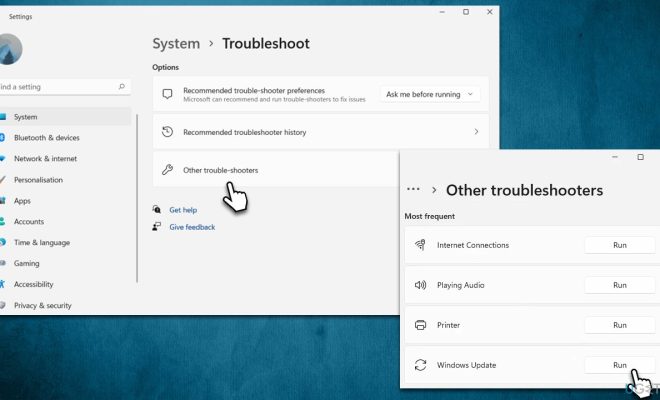The width and height of the screenshot is (660, 400).
Task: Go to Privacy & security settings
Action: (x=43, y=305)
